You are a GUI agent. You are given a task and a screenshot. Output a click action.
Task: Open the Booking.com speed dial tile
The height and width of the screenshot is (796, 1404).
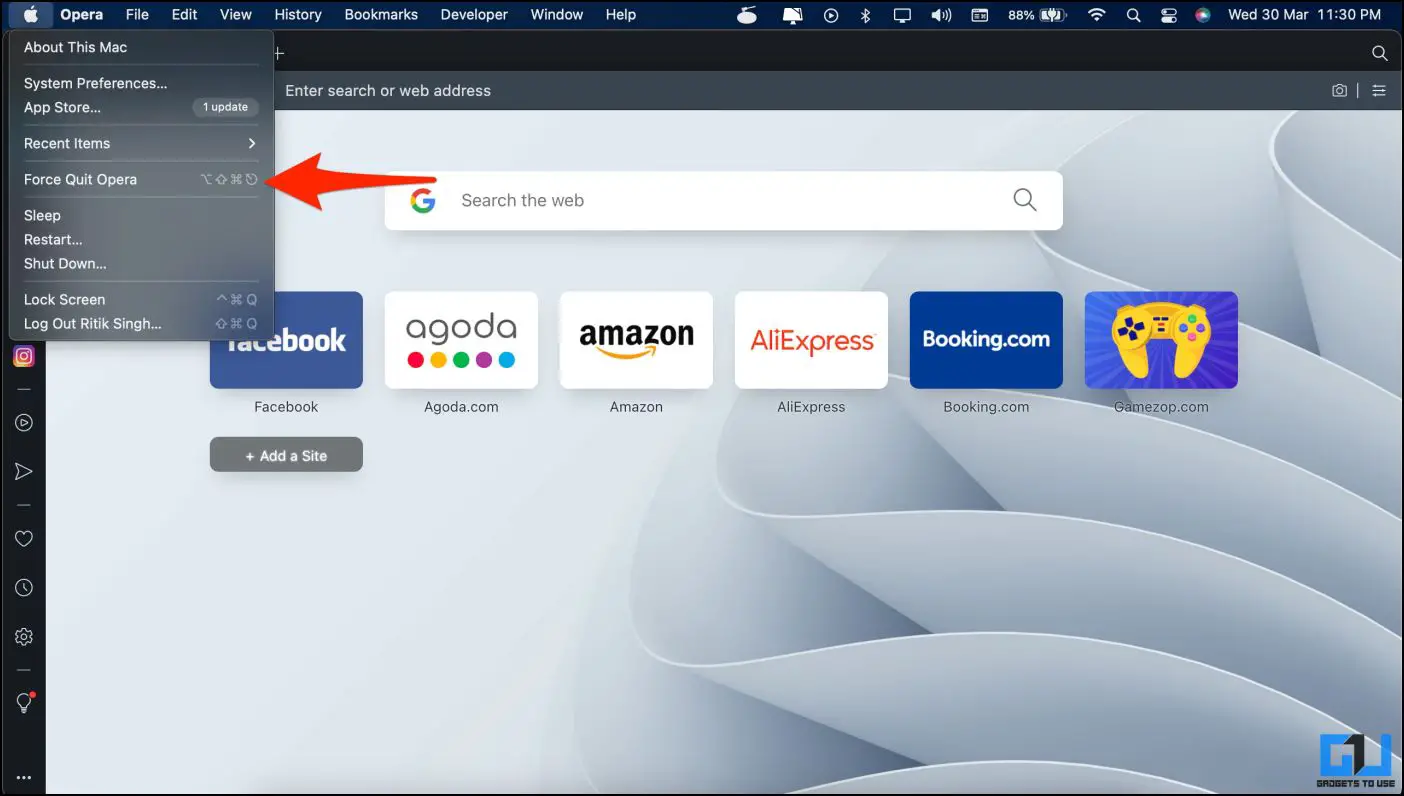(x=986, y=340)
